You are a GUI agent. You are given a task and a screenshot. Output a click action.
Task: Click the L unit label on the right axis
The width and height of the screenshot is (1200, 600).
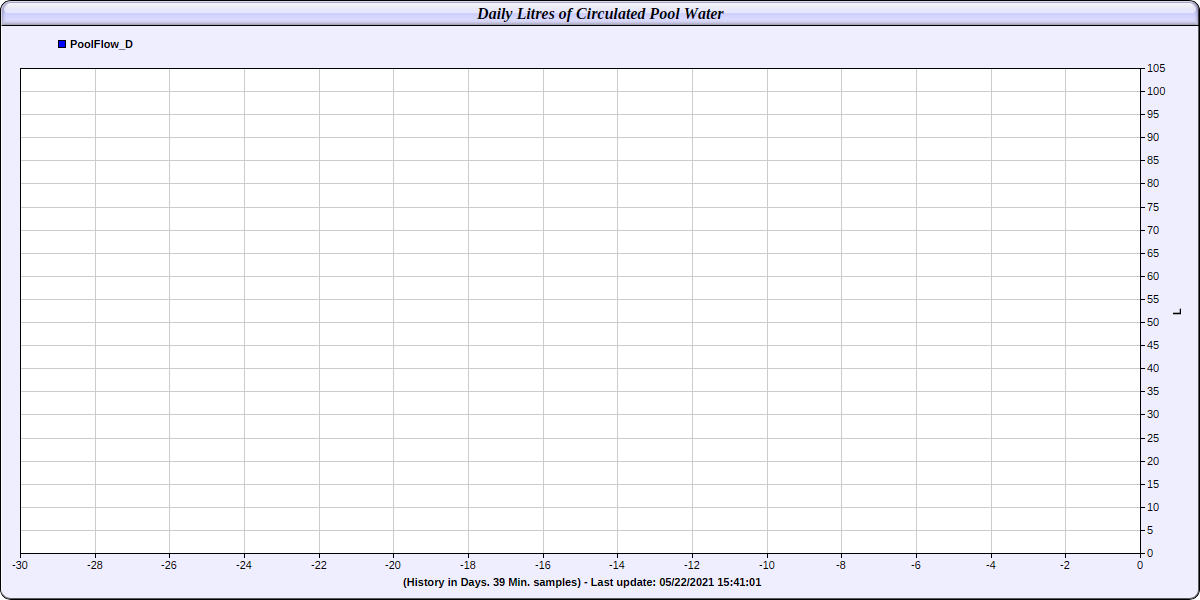click(1178, 312)
